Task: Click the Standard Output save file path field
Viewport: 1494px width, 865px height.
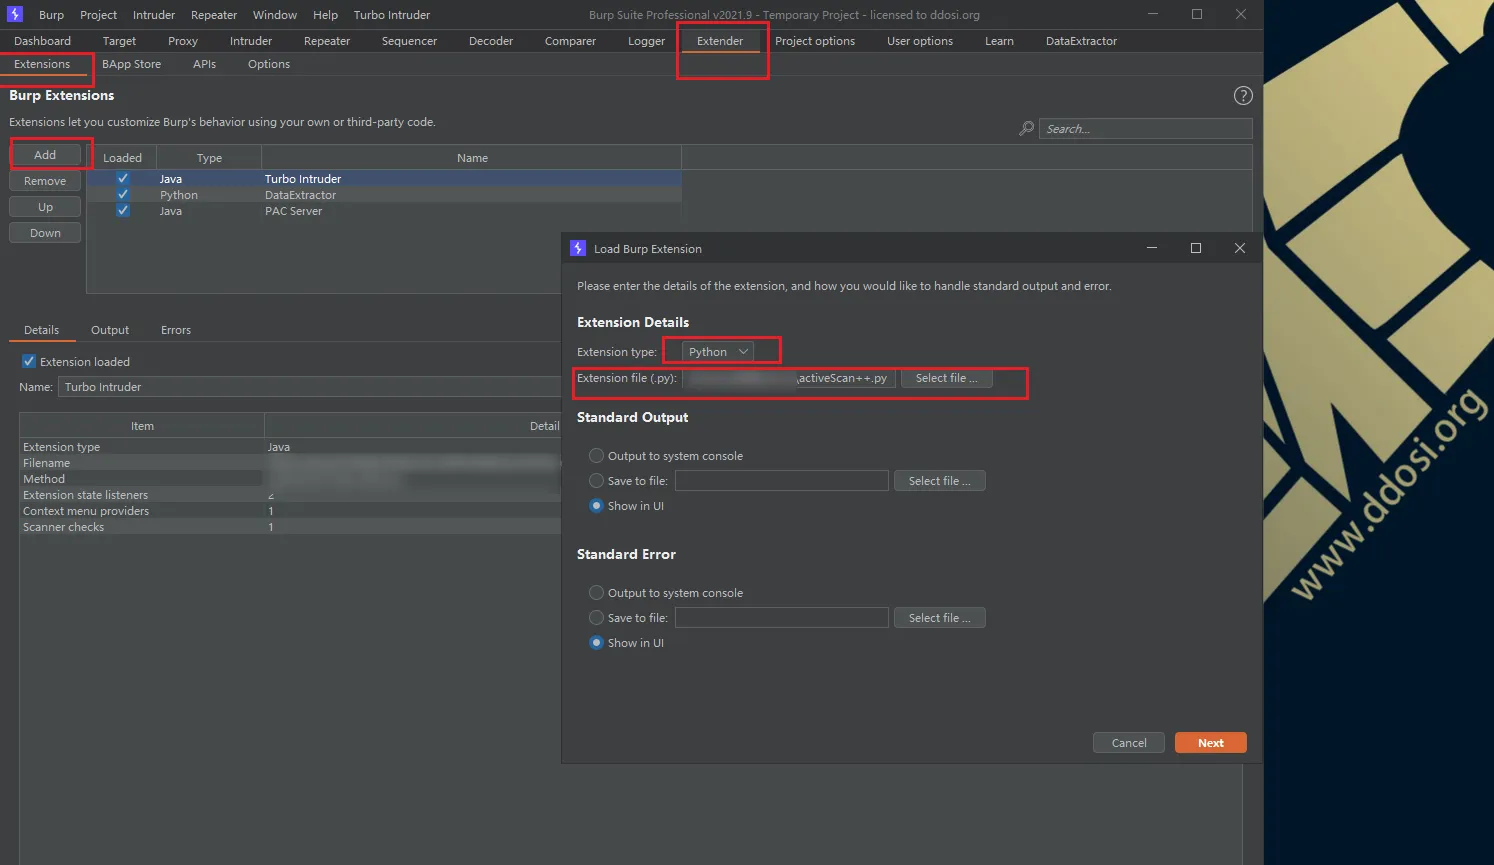Action: click(x=782, y=481)
